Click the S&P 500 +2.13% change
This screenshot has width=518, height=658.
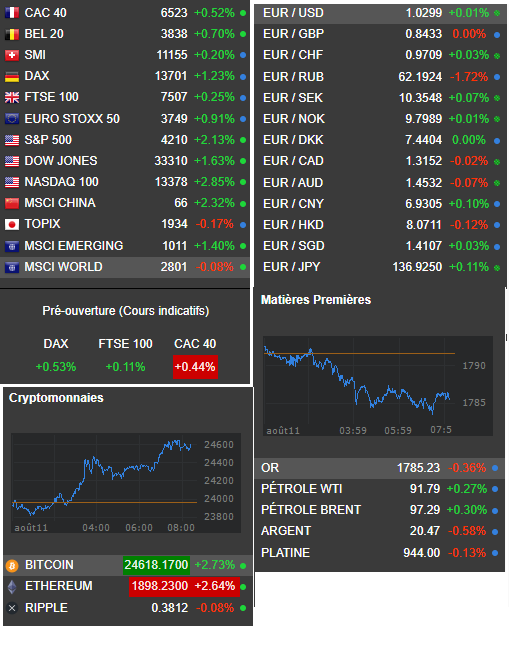[214, 140]
